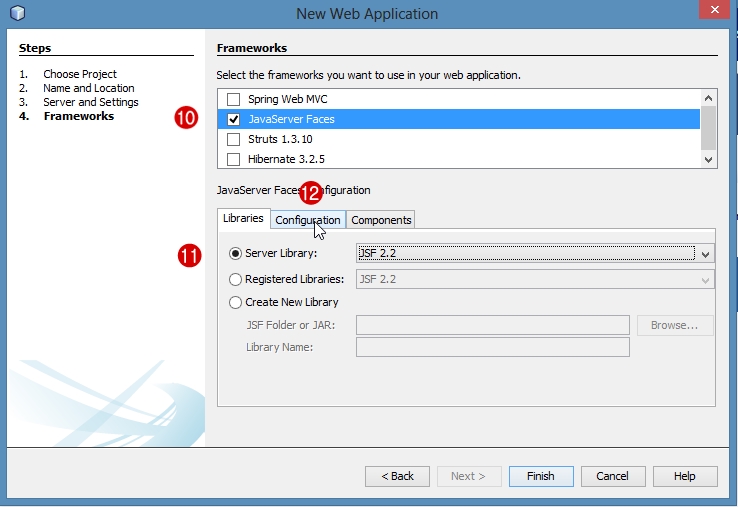Tick the Hibernate 3.2.5 checkbox
738x507 pixels.
click(233, 160)
